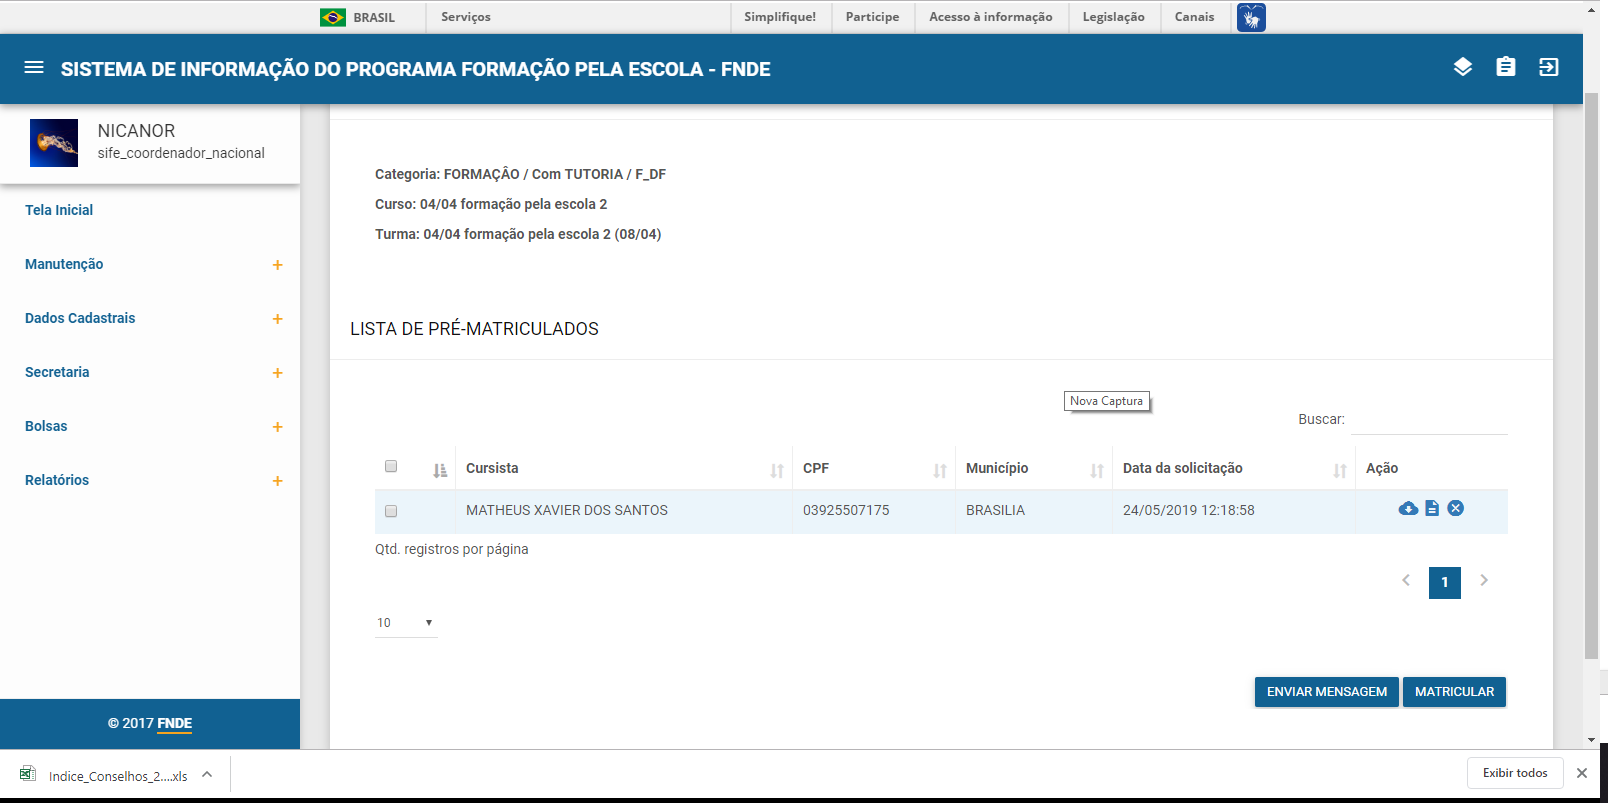This screenshot has height=803, width=1608.
Task: Open the hamburger side menu
Action: (34, 68)
